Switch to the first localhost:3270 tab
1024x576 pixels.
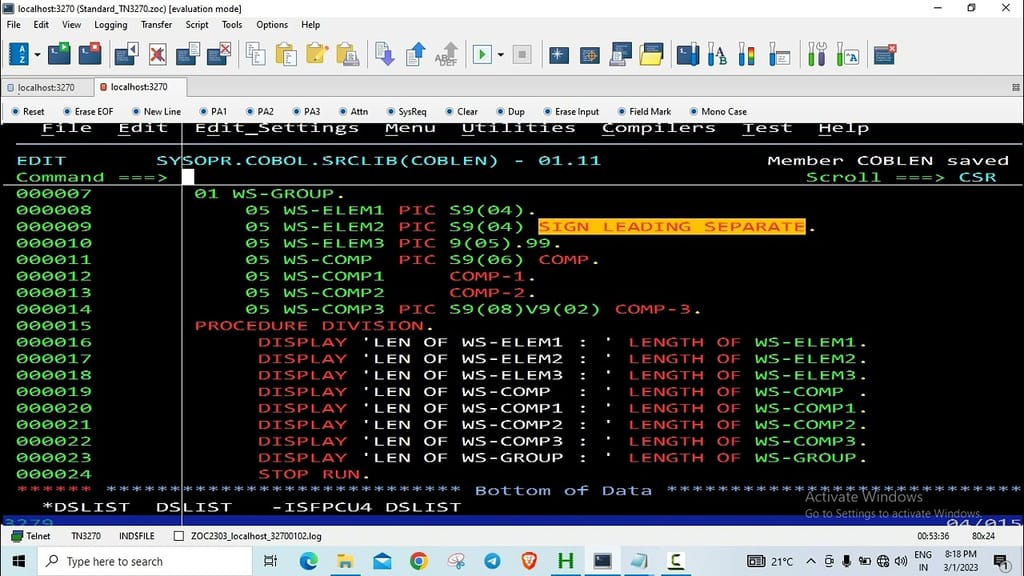[46, 87]
